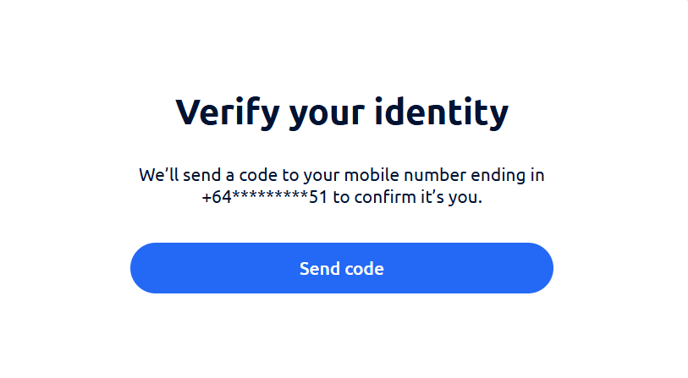This screenshot has height=378, width=688.
Task: Click the +64 country code prefix
Action: [x=216, y=197]
